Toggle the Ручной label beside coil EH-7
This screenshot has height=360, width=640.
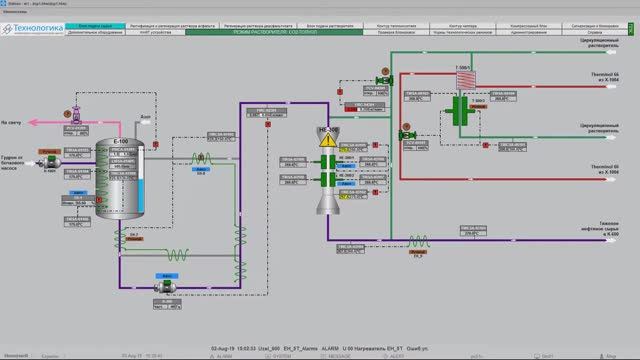134,239
